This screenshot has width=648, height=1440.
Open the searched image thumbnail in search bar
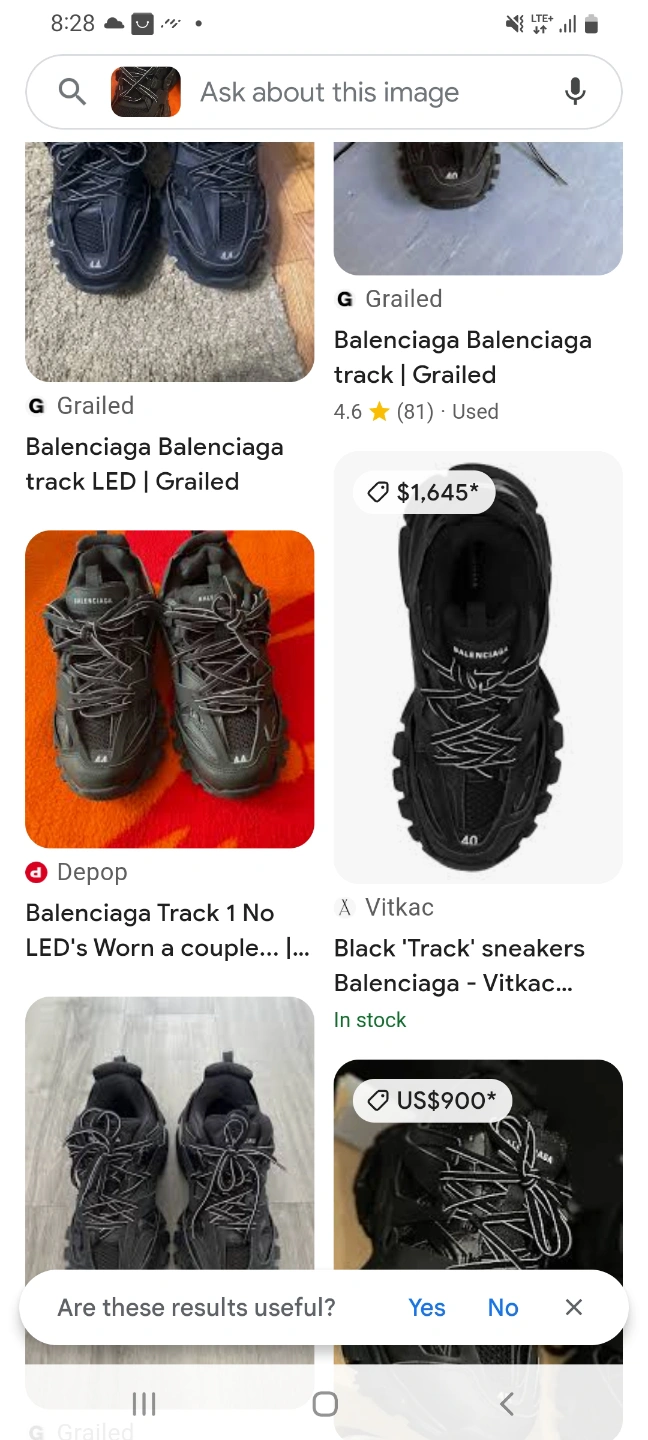click(146, 92)
